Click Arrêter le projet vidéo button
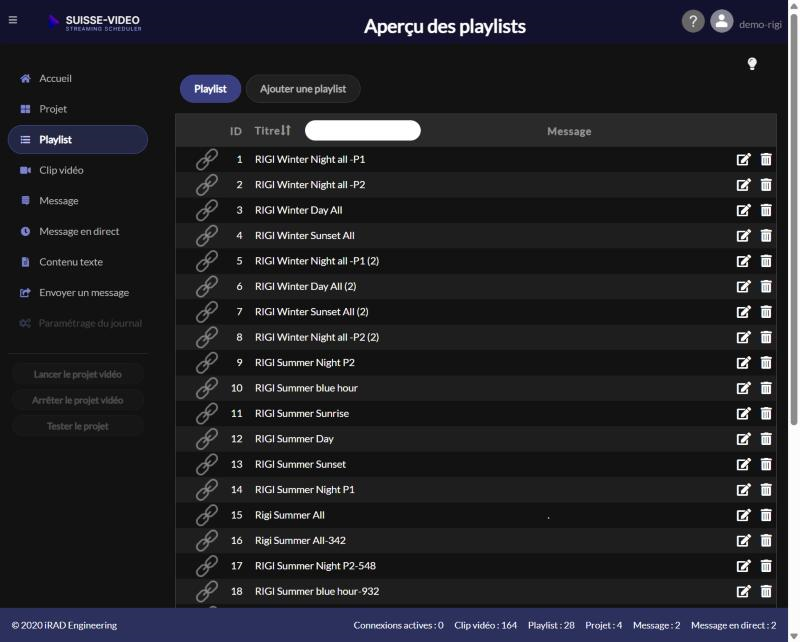This screenshot has height=642, width=800. 78,401
